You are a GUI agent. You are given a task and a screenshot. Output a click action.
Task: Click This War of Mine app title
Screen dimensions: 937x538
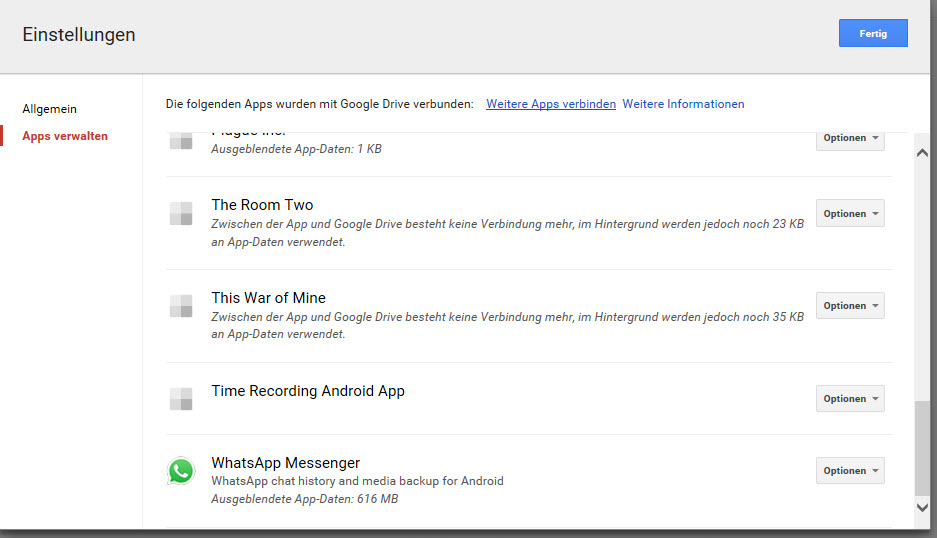(268, 298)
